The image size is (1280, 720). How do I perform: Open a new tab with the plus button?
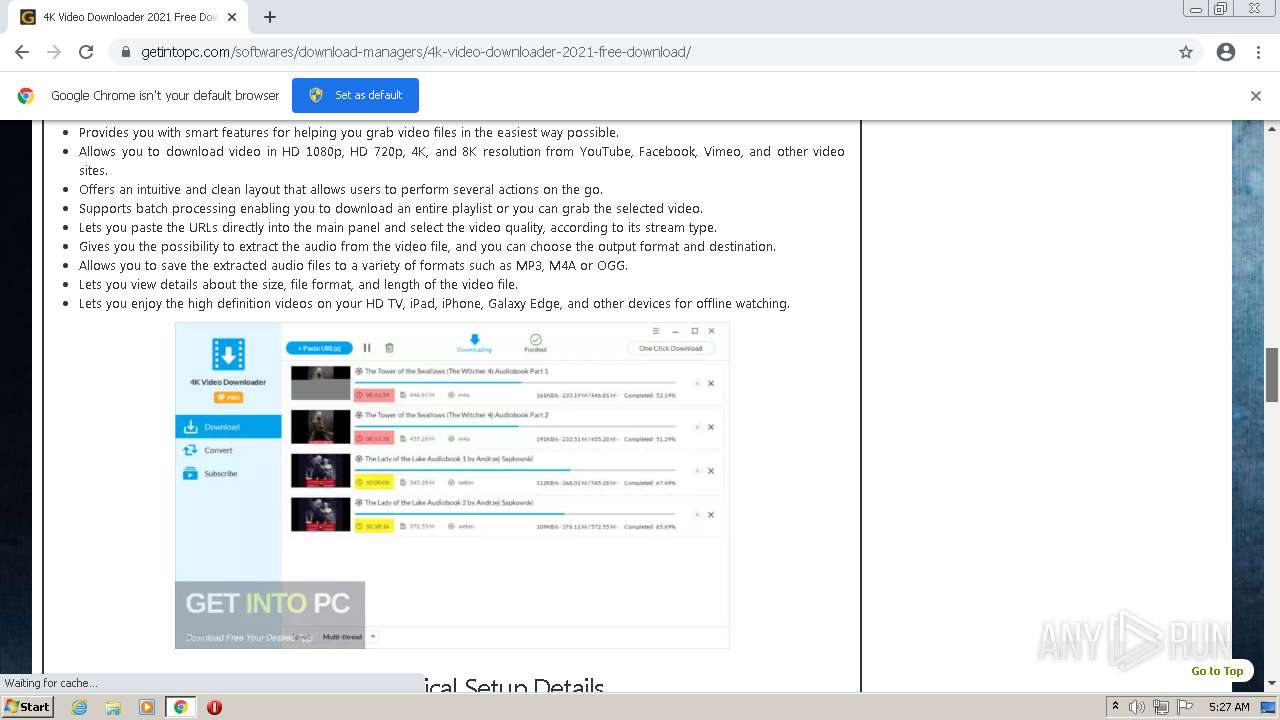click(x=270, y=17)
